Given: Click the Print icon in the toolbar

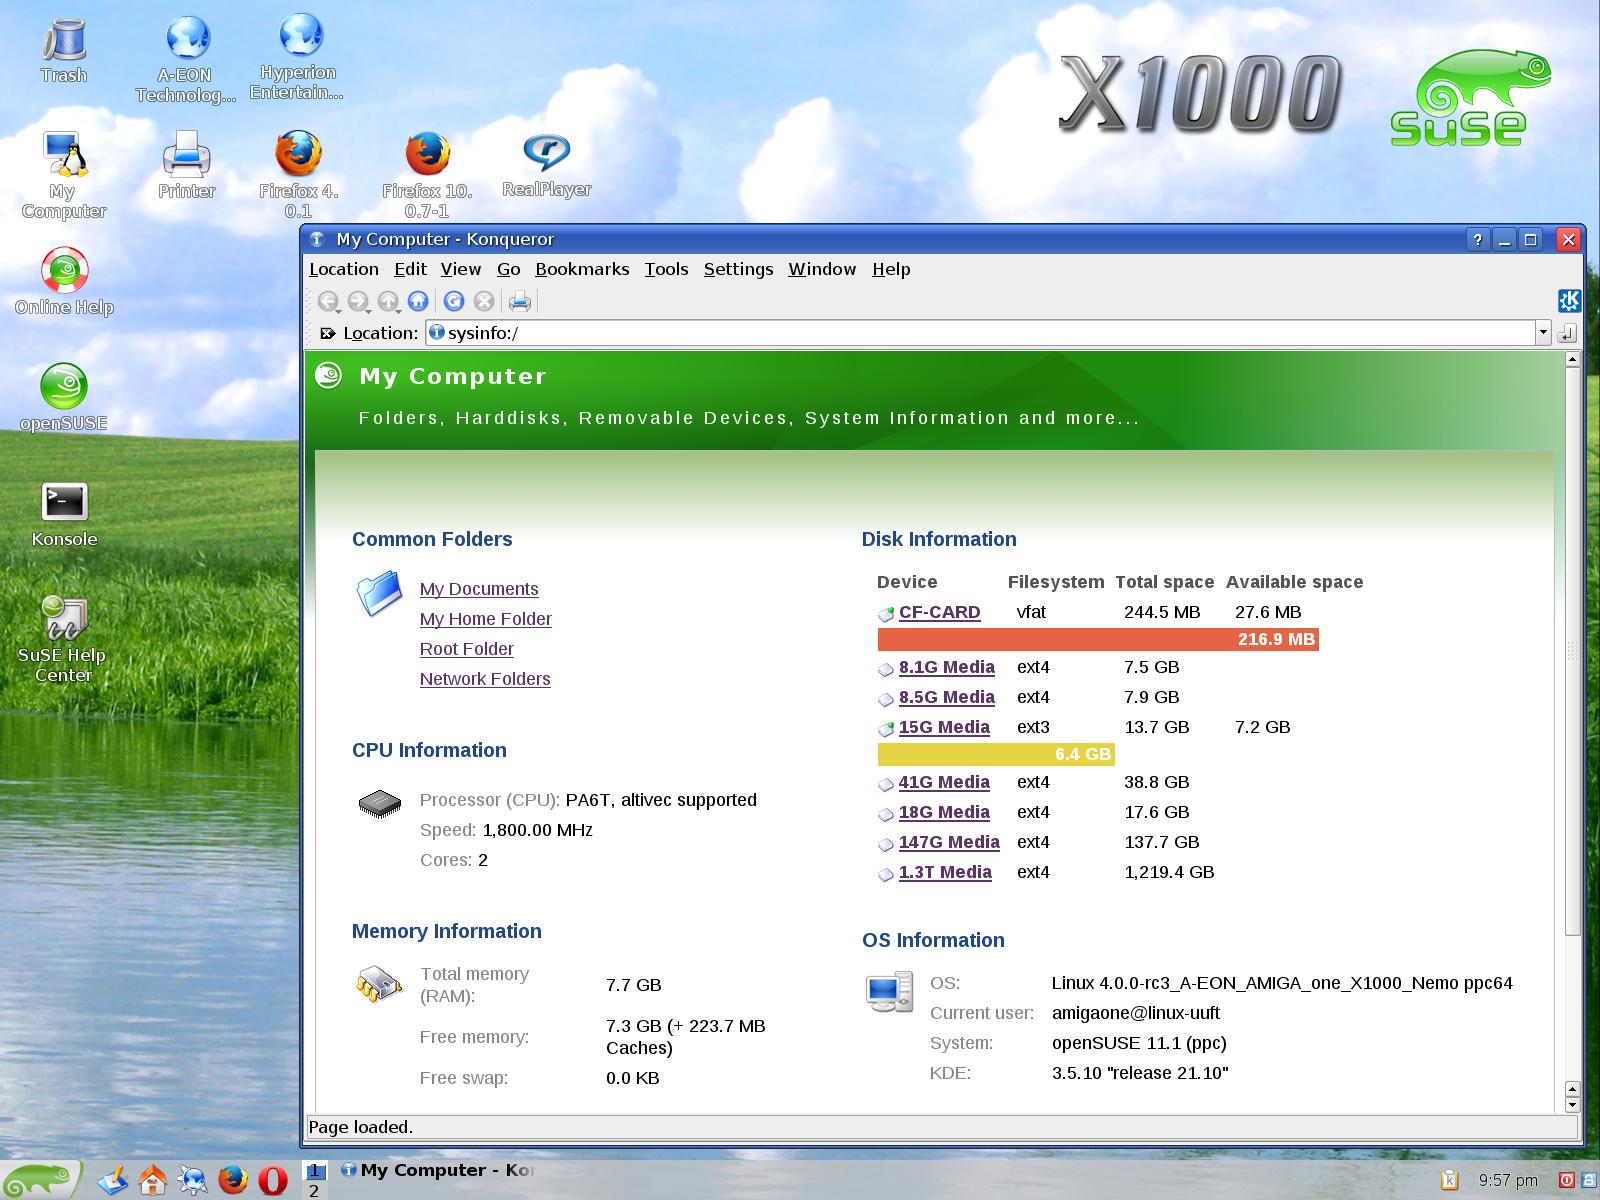Looking at the screenshot, I should click(x=520, y=301).
